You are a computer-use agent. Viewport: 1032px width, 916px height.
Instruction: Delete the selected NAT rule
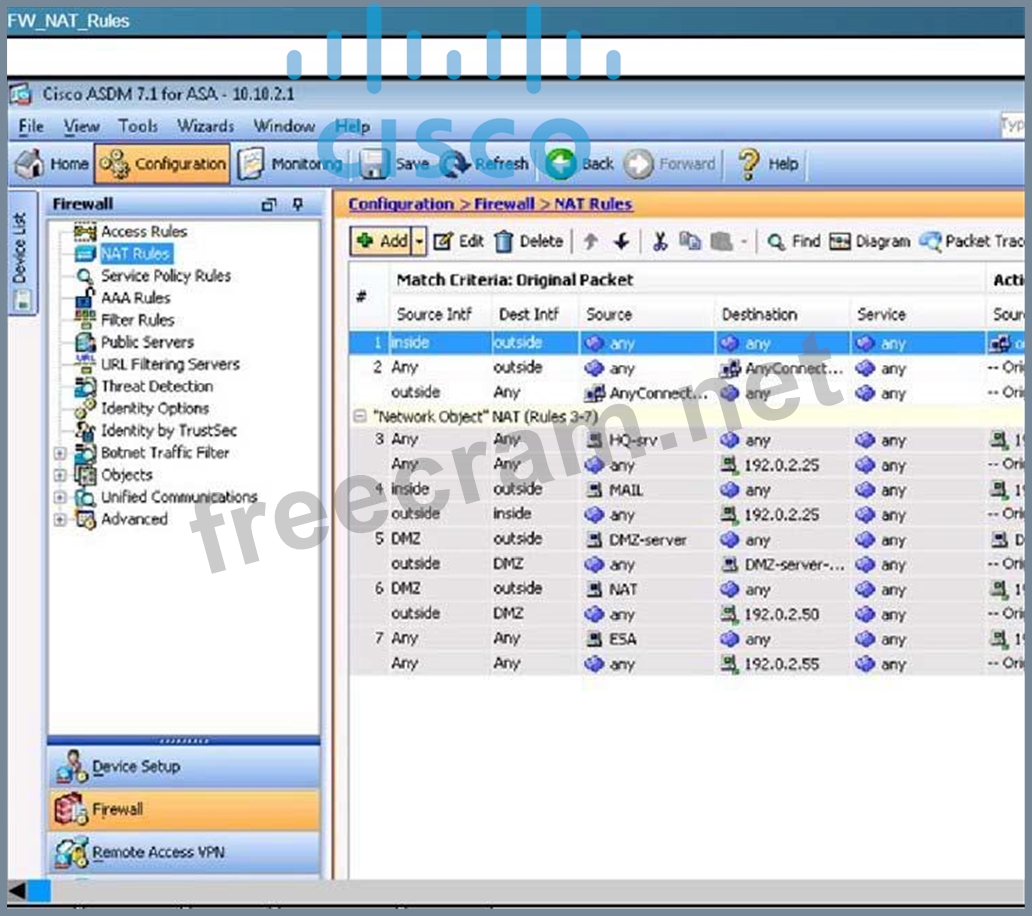(x=529, y=241)
